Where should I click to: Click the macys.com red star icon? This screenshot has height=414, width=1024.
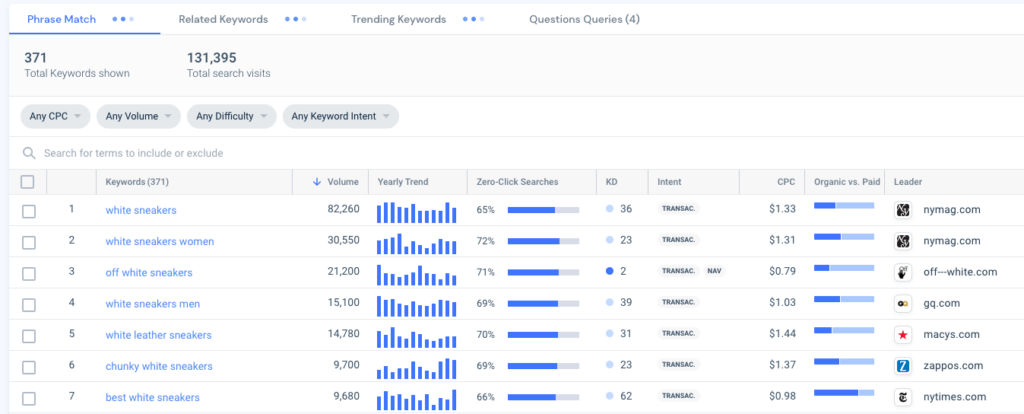click(902, 334)
